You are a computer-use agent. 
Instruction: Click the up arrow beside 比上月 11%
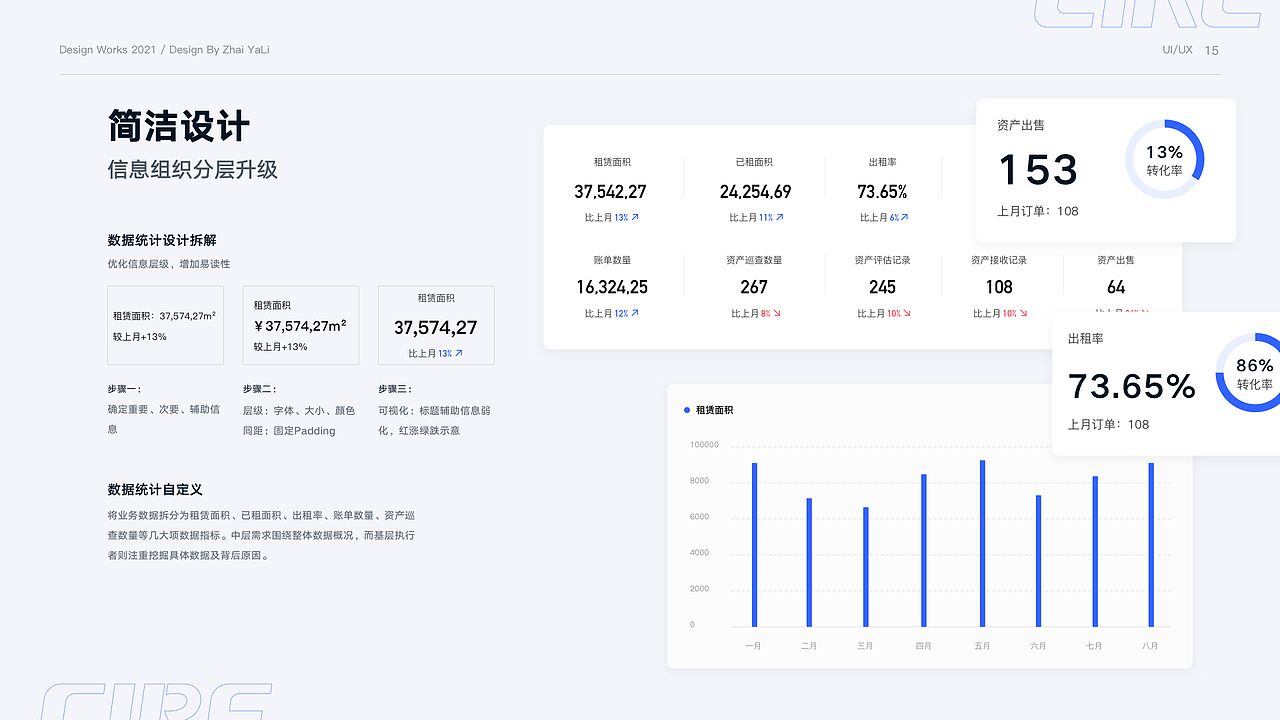(779, 217)
